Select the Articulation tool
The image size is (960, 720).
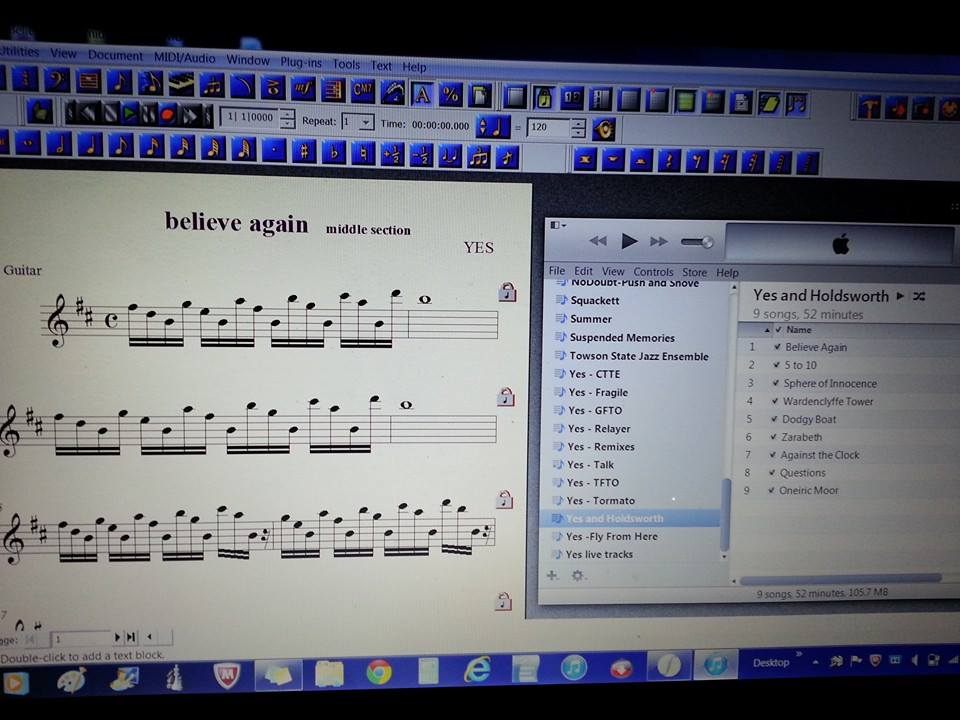pos(273,87)
